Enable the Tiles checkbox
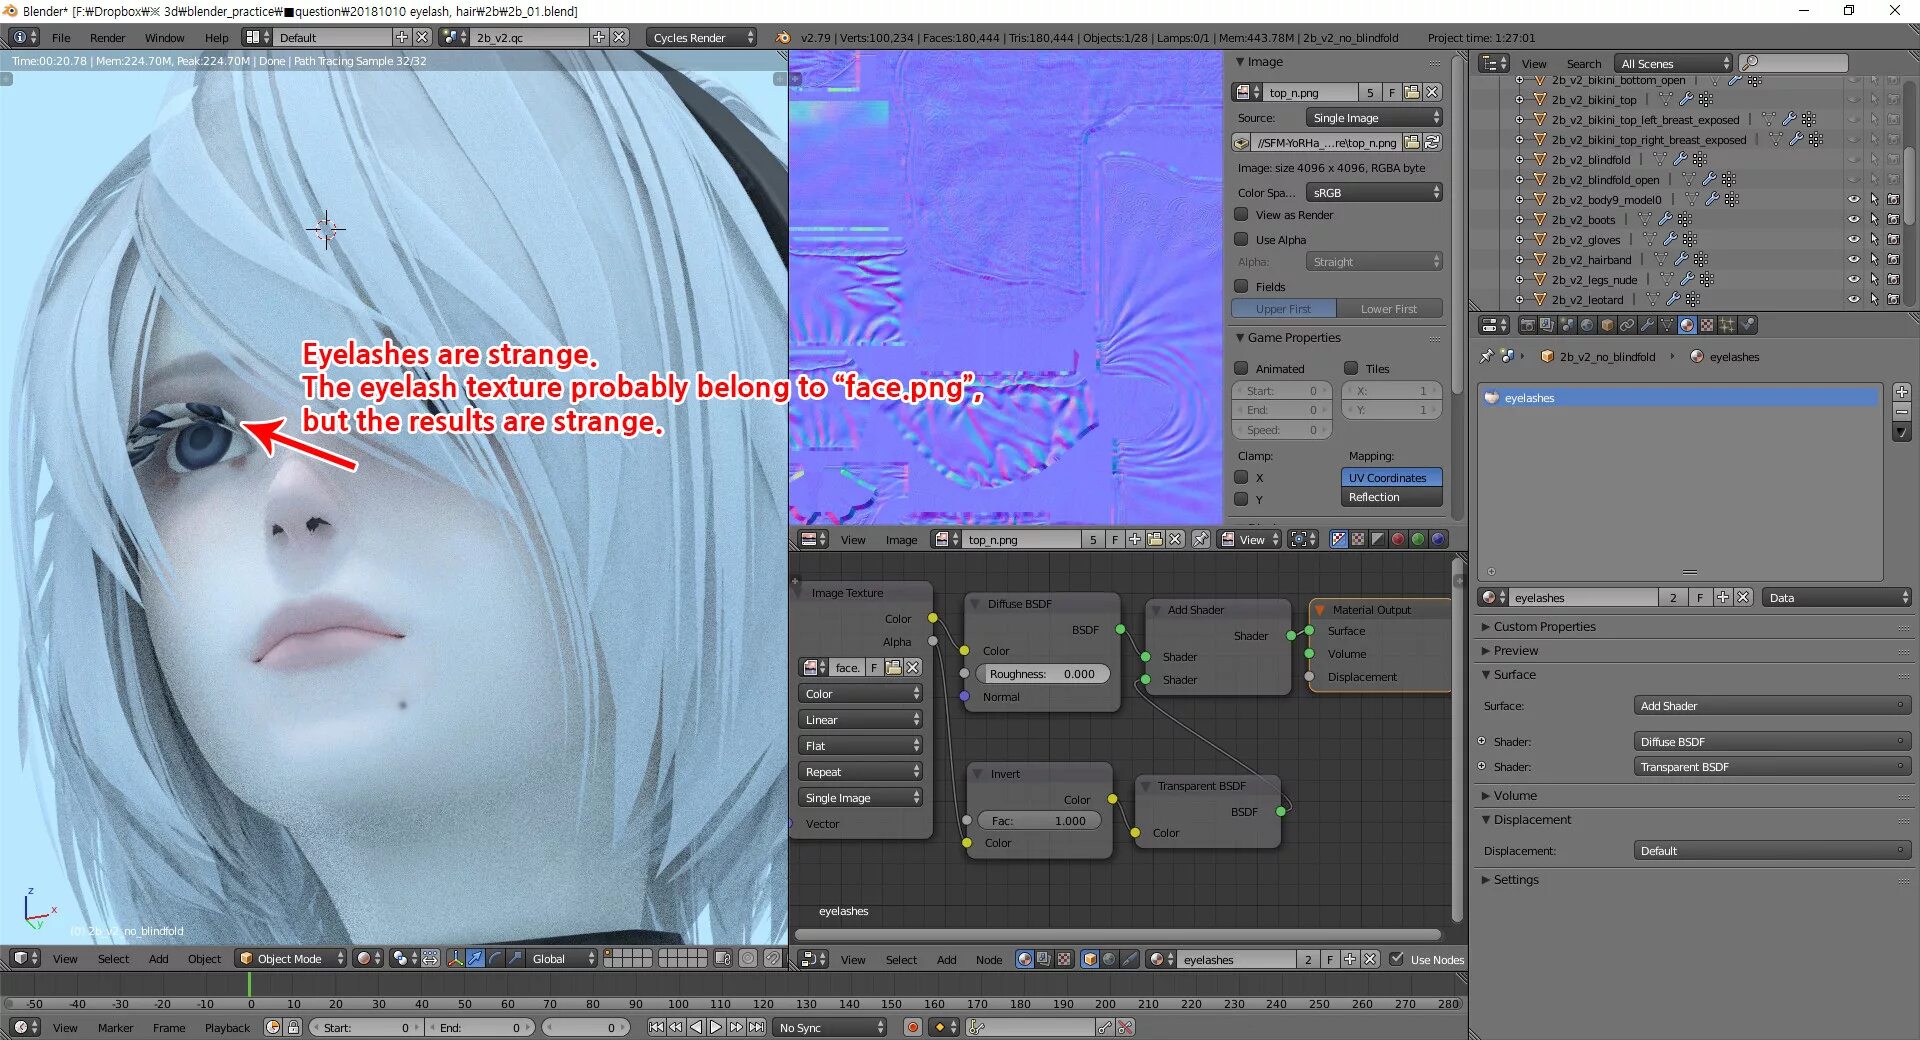 1351,368
